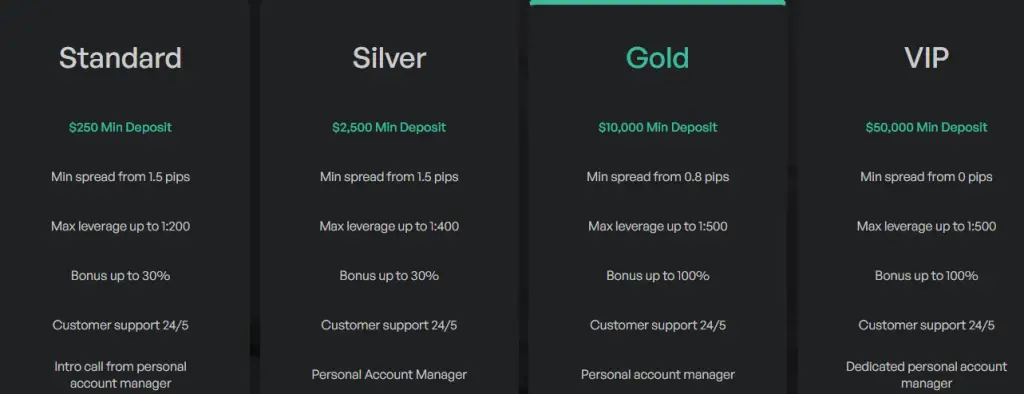
Task: Select the Standard plan heading
Action: point(120,58)
